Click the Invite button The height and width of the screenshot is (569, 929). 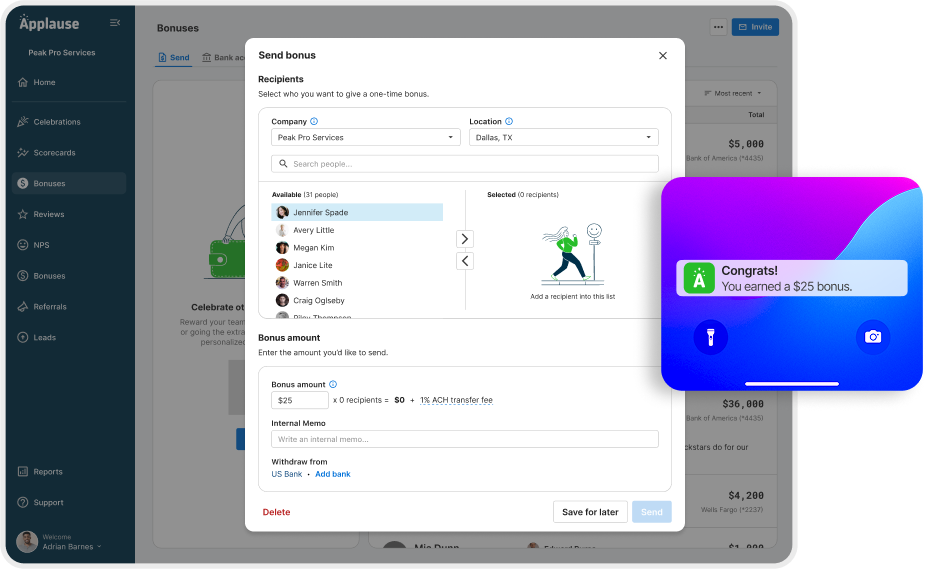(755, 27)
